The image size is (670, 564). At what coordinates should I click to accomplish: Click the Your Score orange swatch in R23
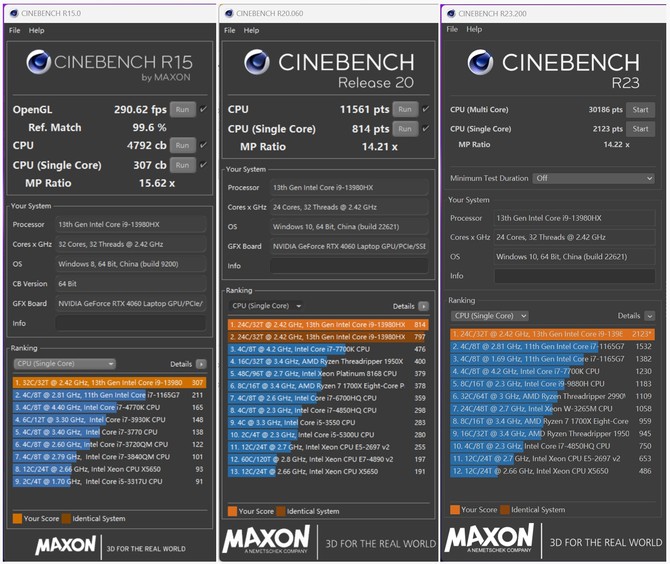pos(455,510)
